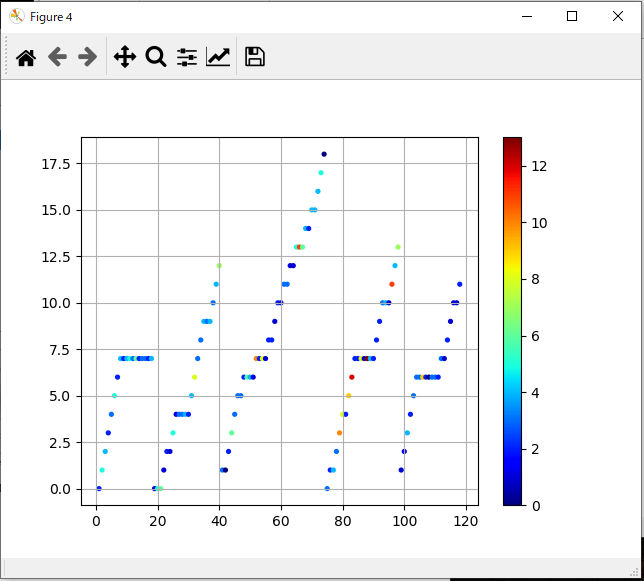Click the x-axis label 80
The image size is (644, 581).
click(343, 521)
